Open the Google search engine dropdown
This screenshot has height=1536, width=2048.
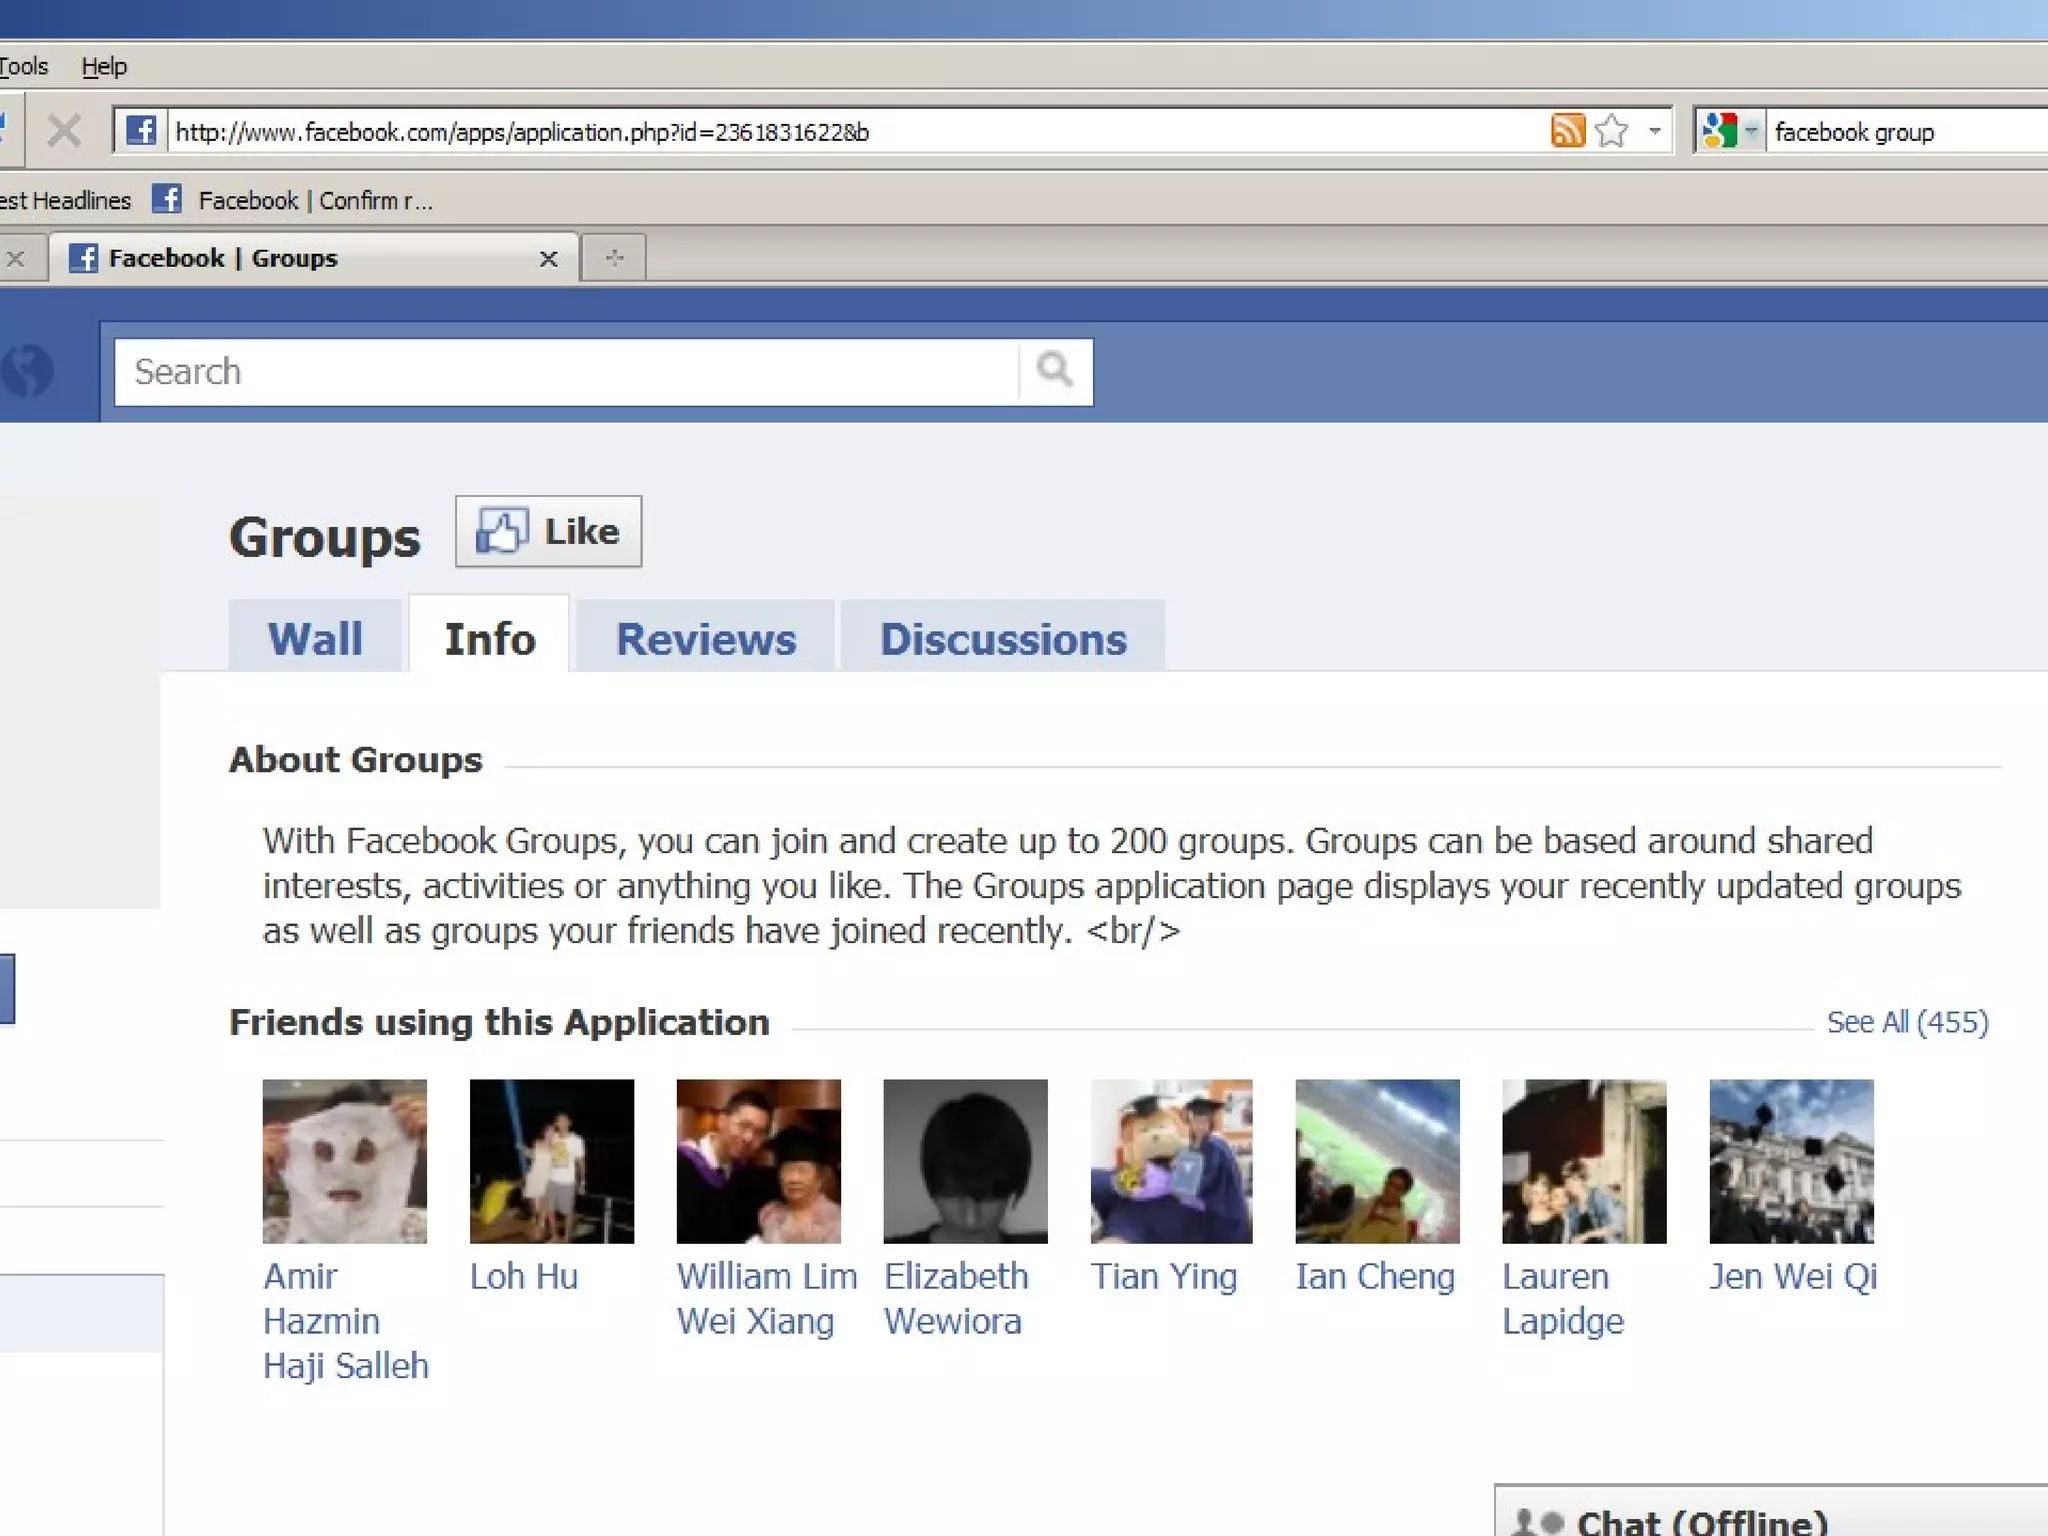click(1730, 131)
